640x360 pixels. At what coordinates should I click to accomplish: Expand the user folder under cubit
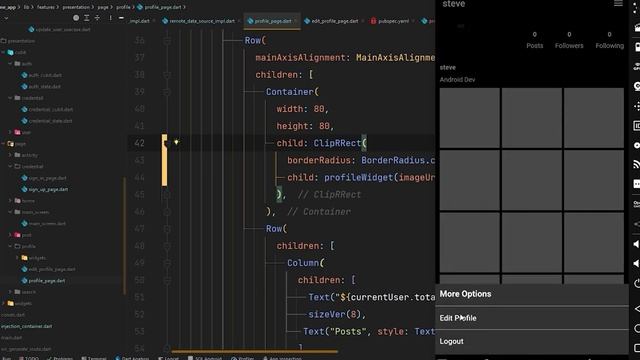(x=10, y=132)
